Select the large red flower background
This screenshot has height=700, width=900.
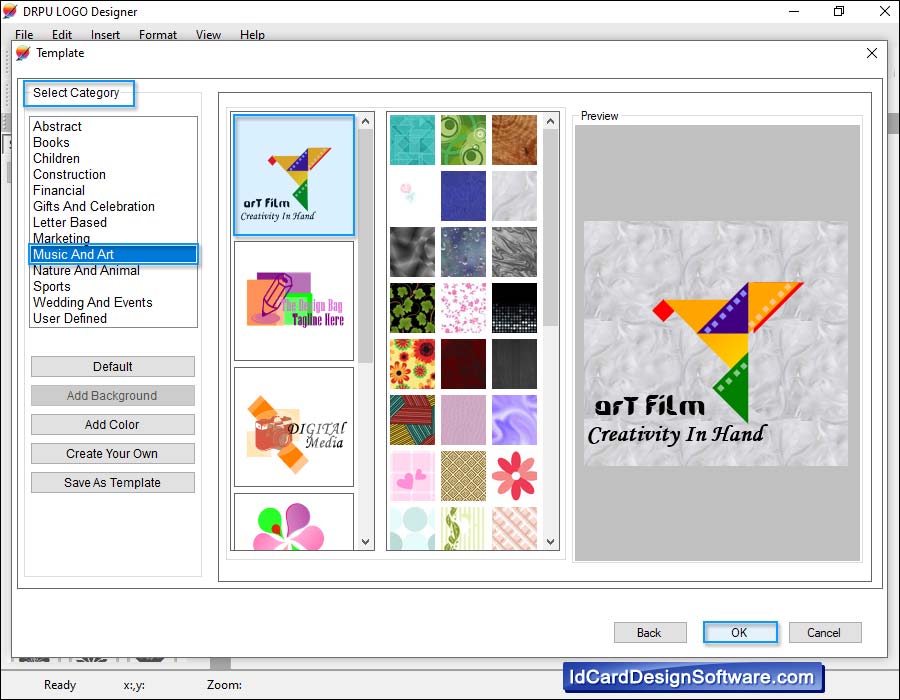point(514,476)
